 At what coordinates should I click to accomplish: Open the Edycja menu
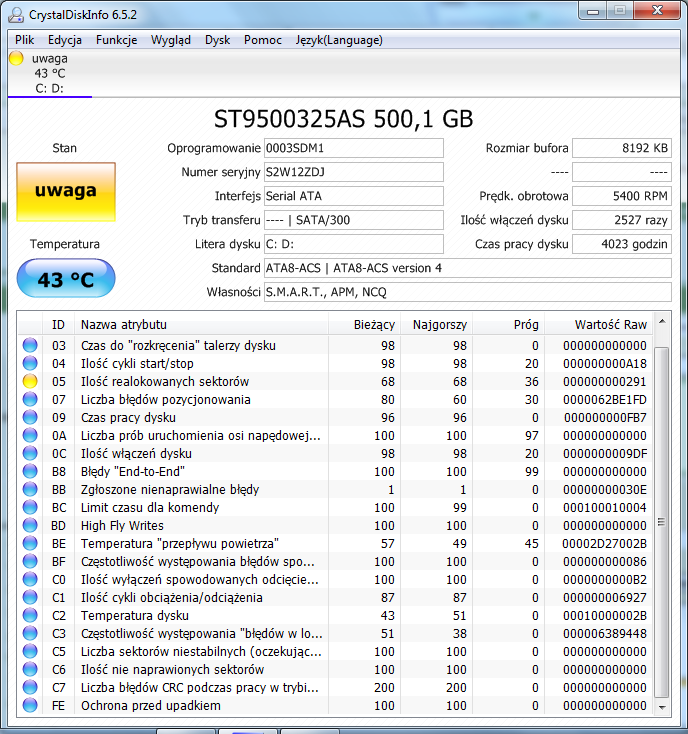tap(65, 40)
